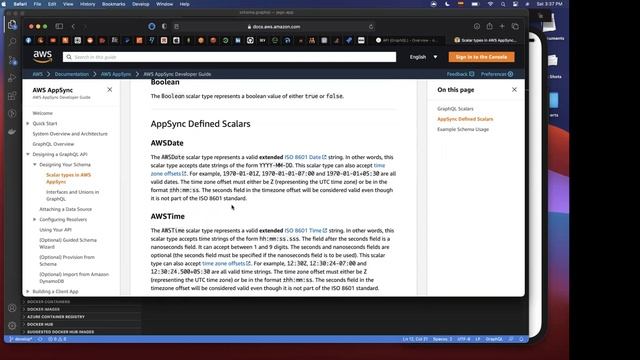Screen dimensions: 640x360
Task: Expand SUGGESTED DOCKER HUB IMAGES section
Action: [60, 332]
